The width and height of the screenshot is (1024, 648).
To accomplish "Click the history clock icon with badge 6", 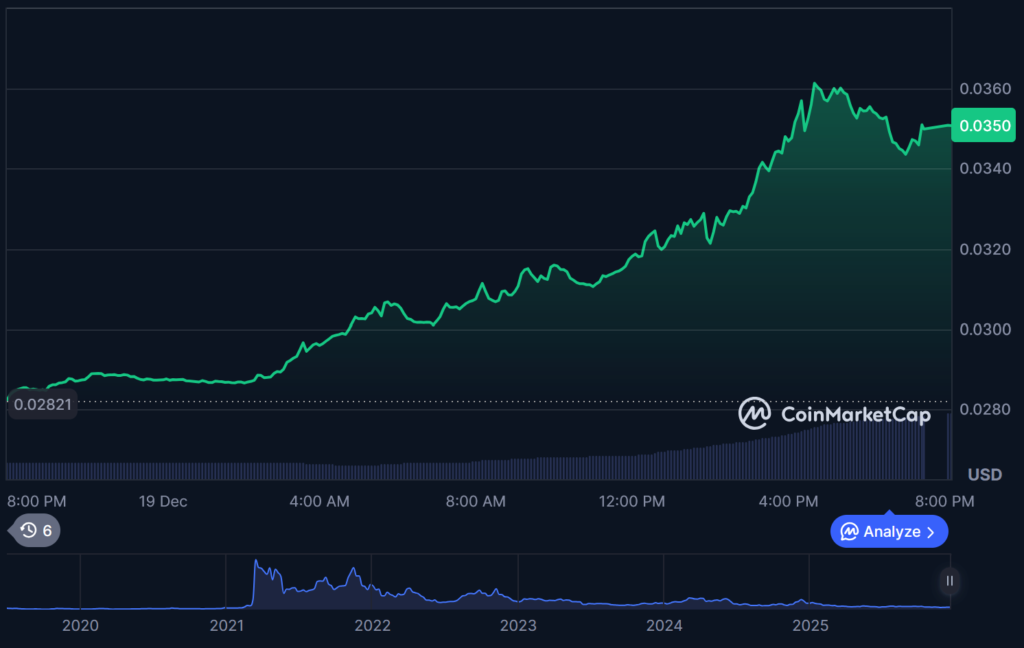I will [29, 530].
